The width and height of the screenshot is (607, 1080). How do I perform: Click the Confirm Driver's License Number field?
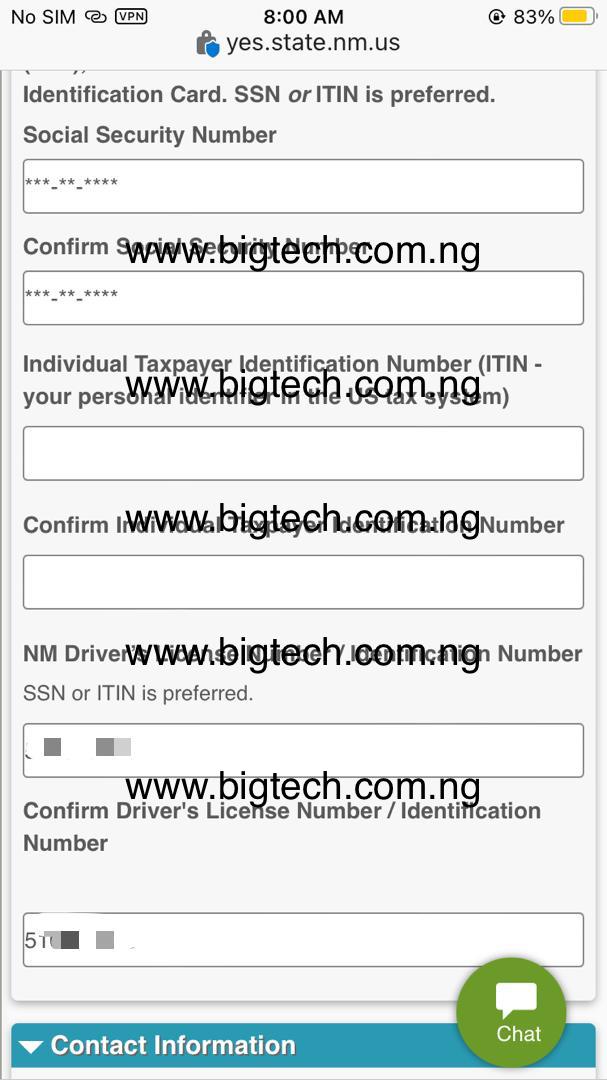point(303,939)
